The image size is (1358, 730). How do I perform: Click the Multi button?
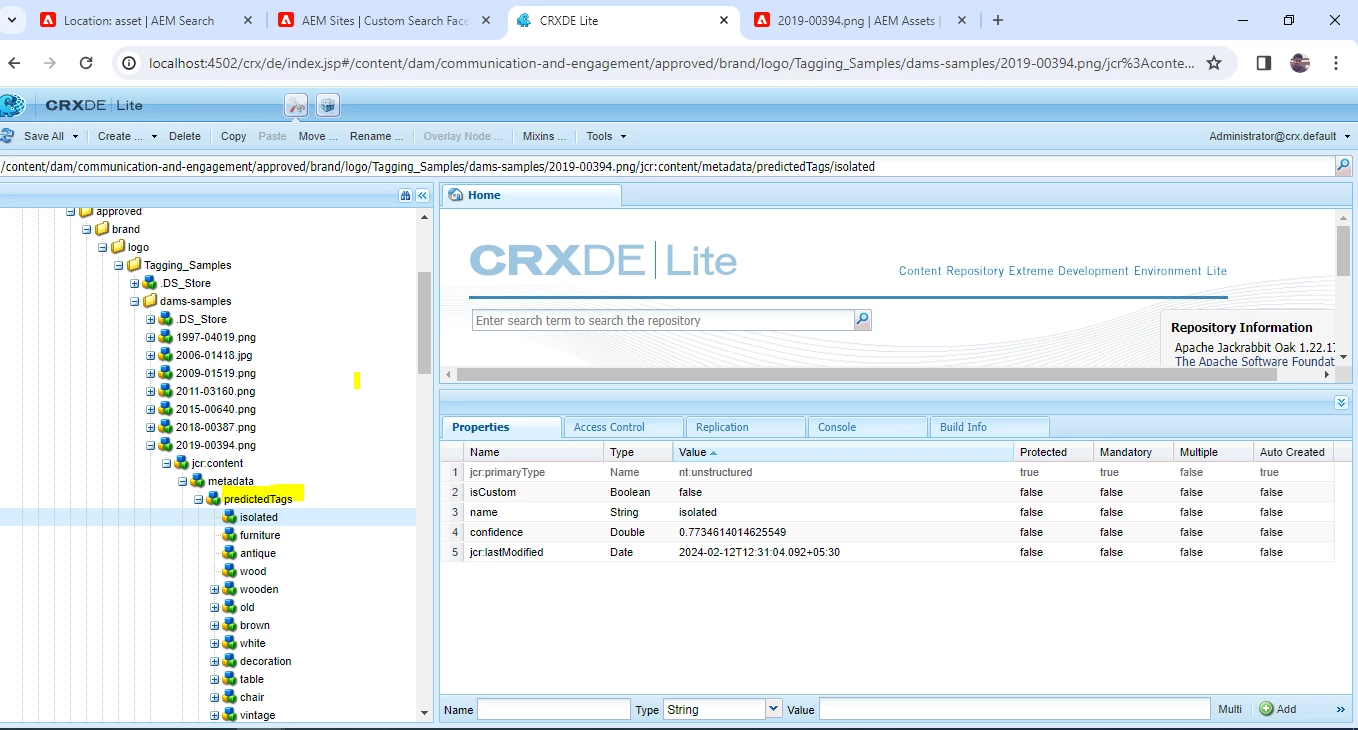pos(1230,709)
